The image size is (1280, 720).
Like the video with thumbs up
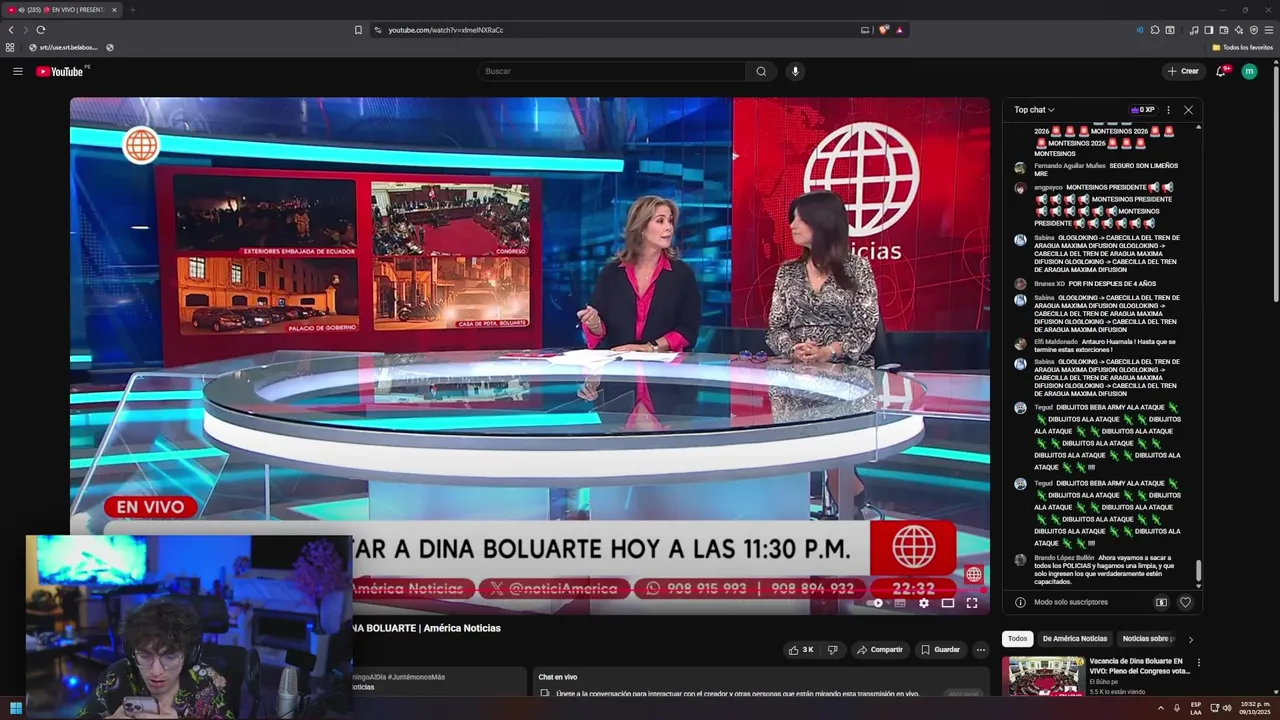click(x=801, y=650)
